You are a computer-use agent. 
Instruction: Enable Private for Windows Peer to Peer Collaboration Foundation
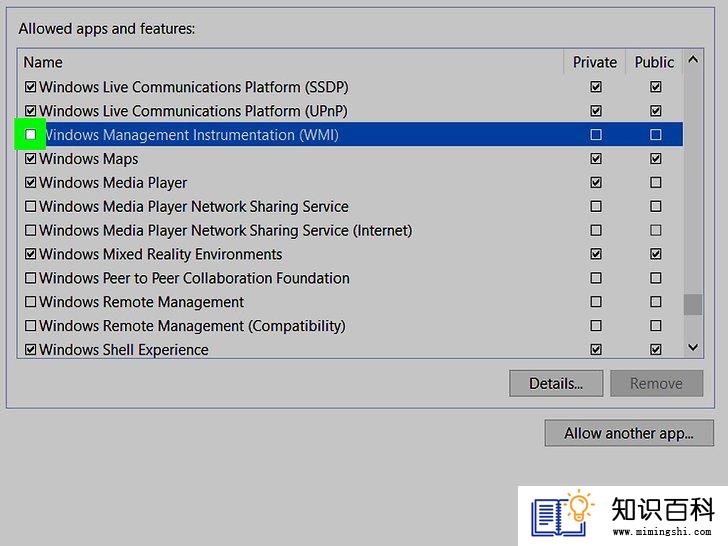[x=596, y=278]
